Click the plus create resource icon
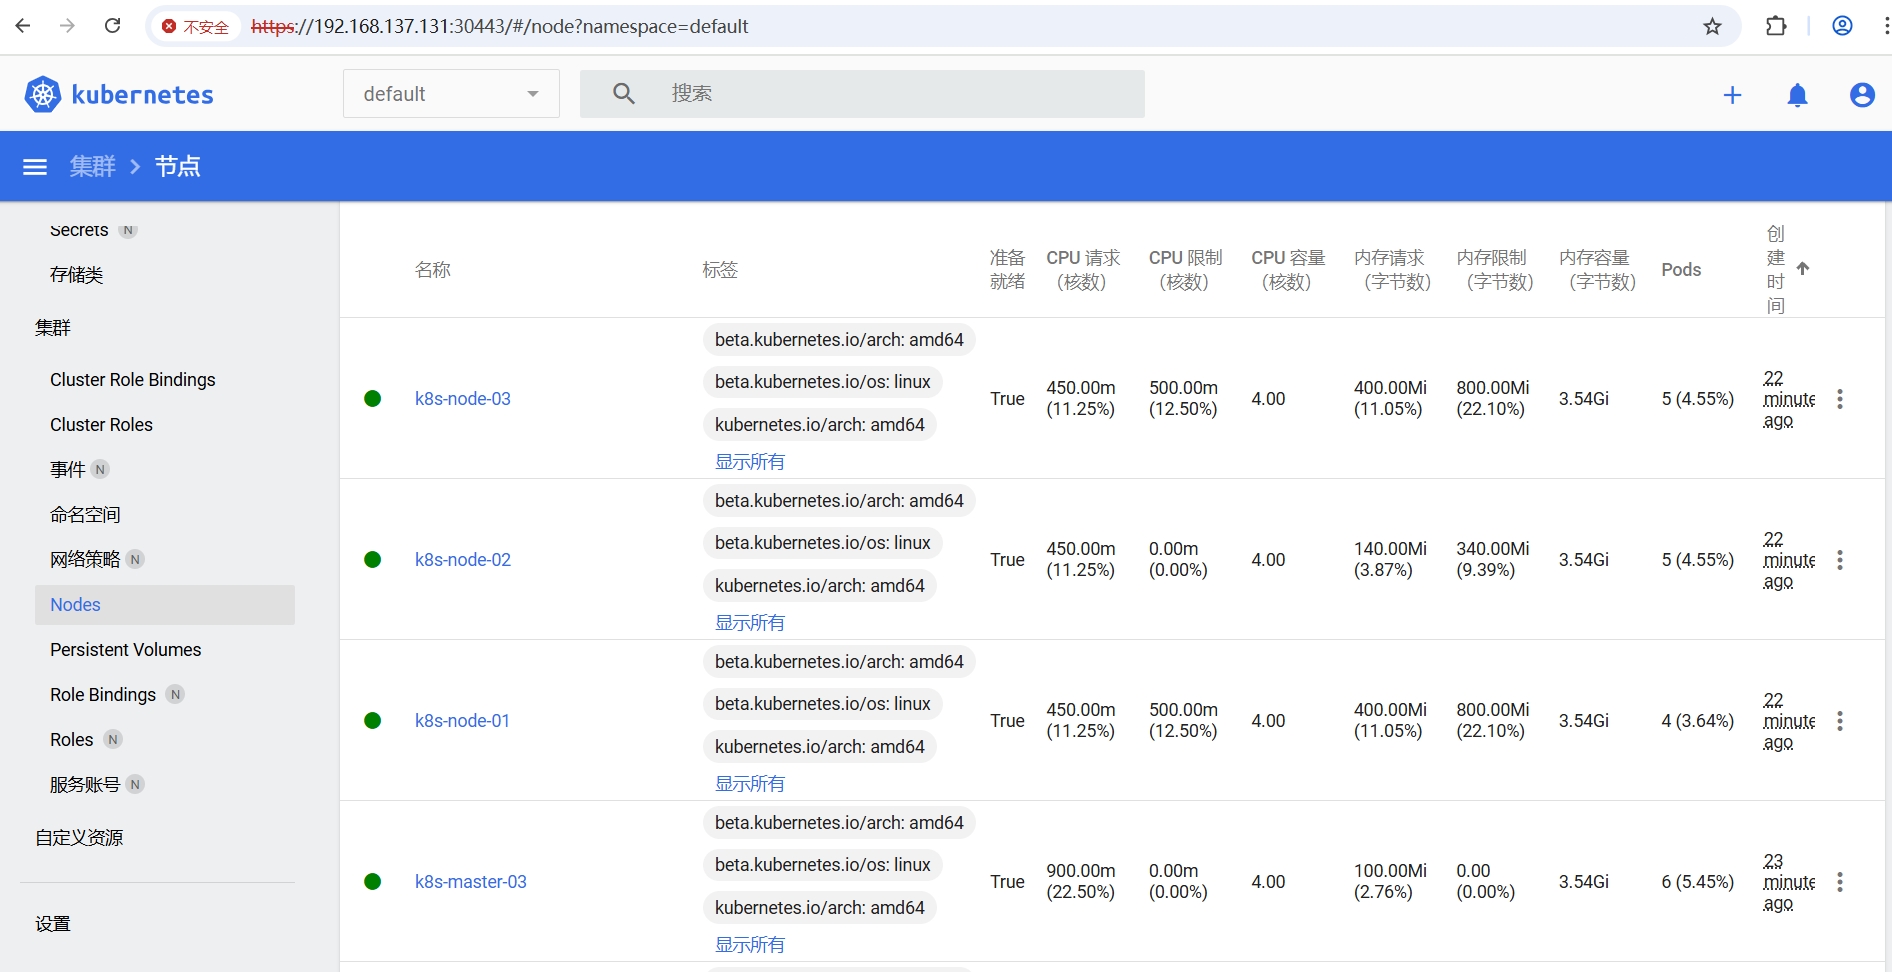Viewport: 1892px width, 972px height. tap(1732, 95)
